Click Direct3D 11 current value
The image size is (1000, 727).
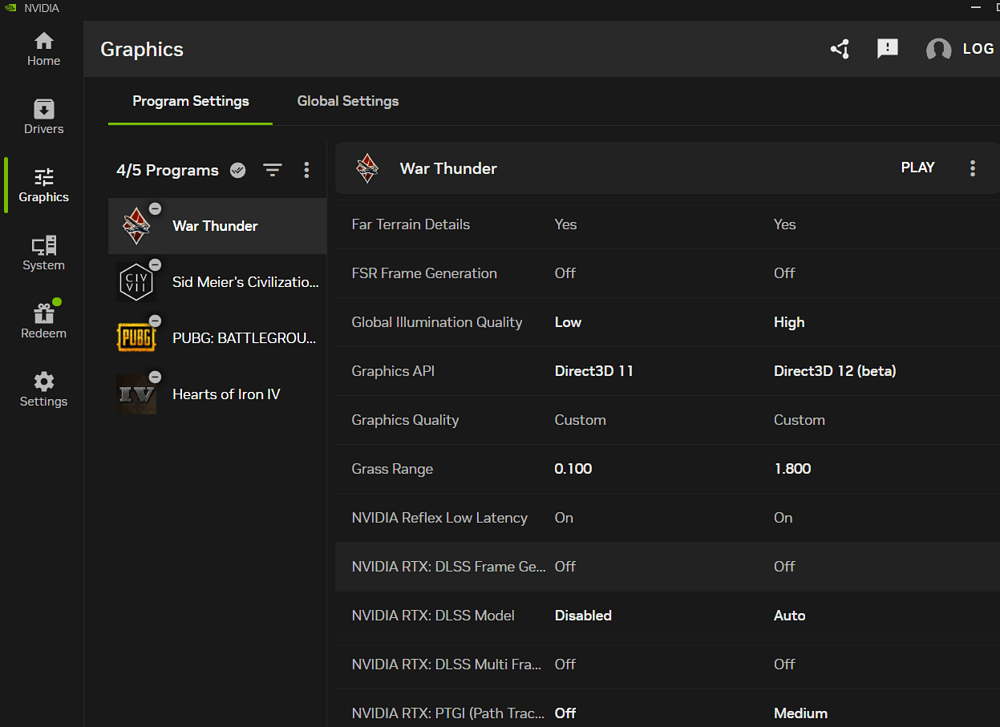pos(594,371)
